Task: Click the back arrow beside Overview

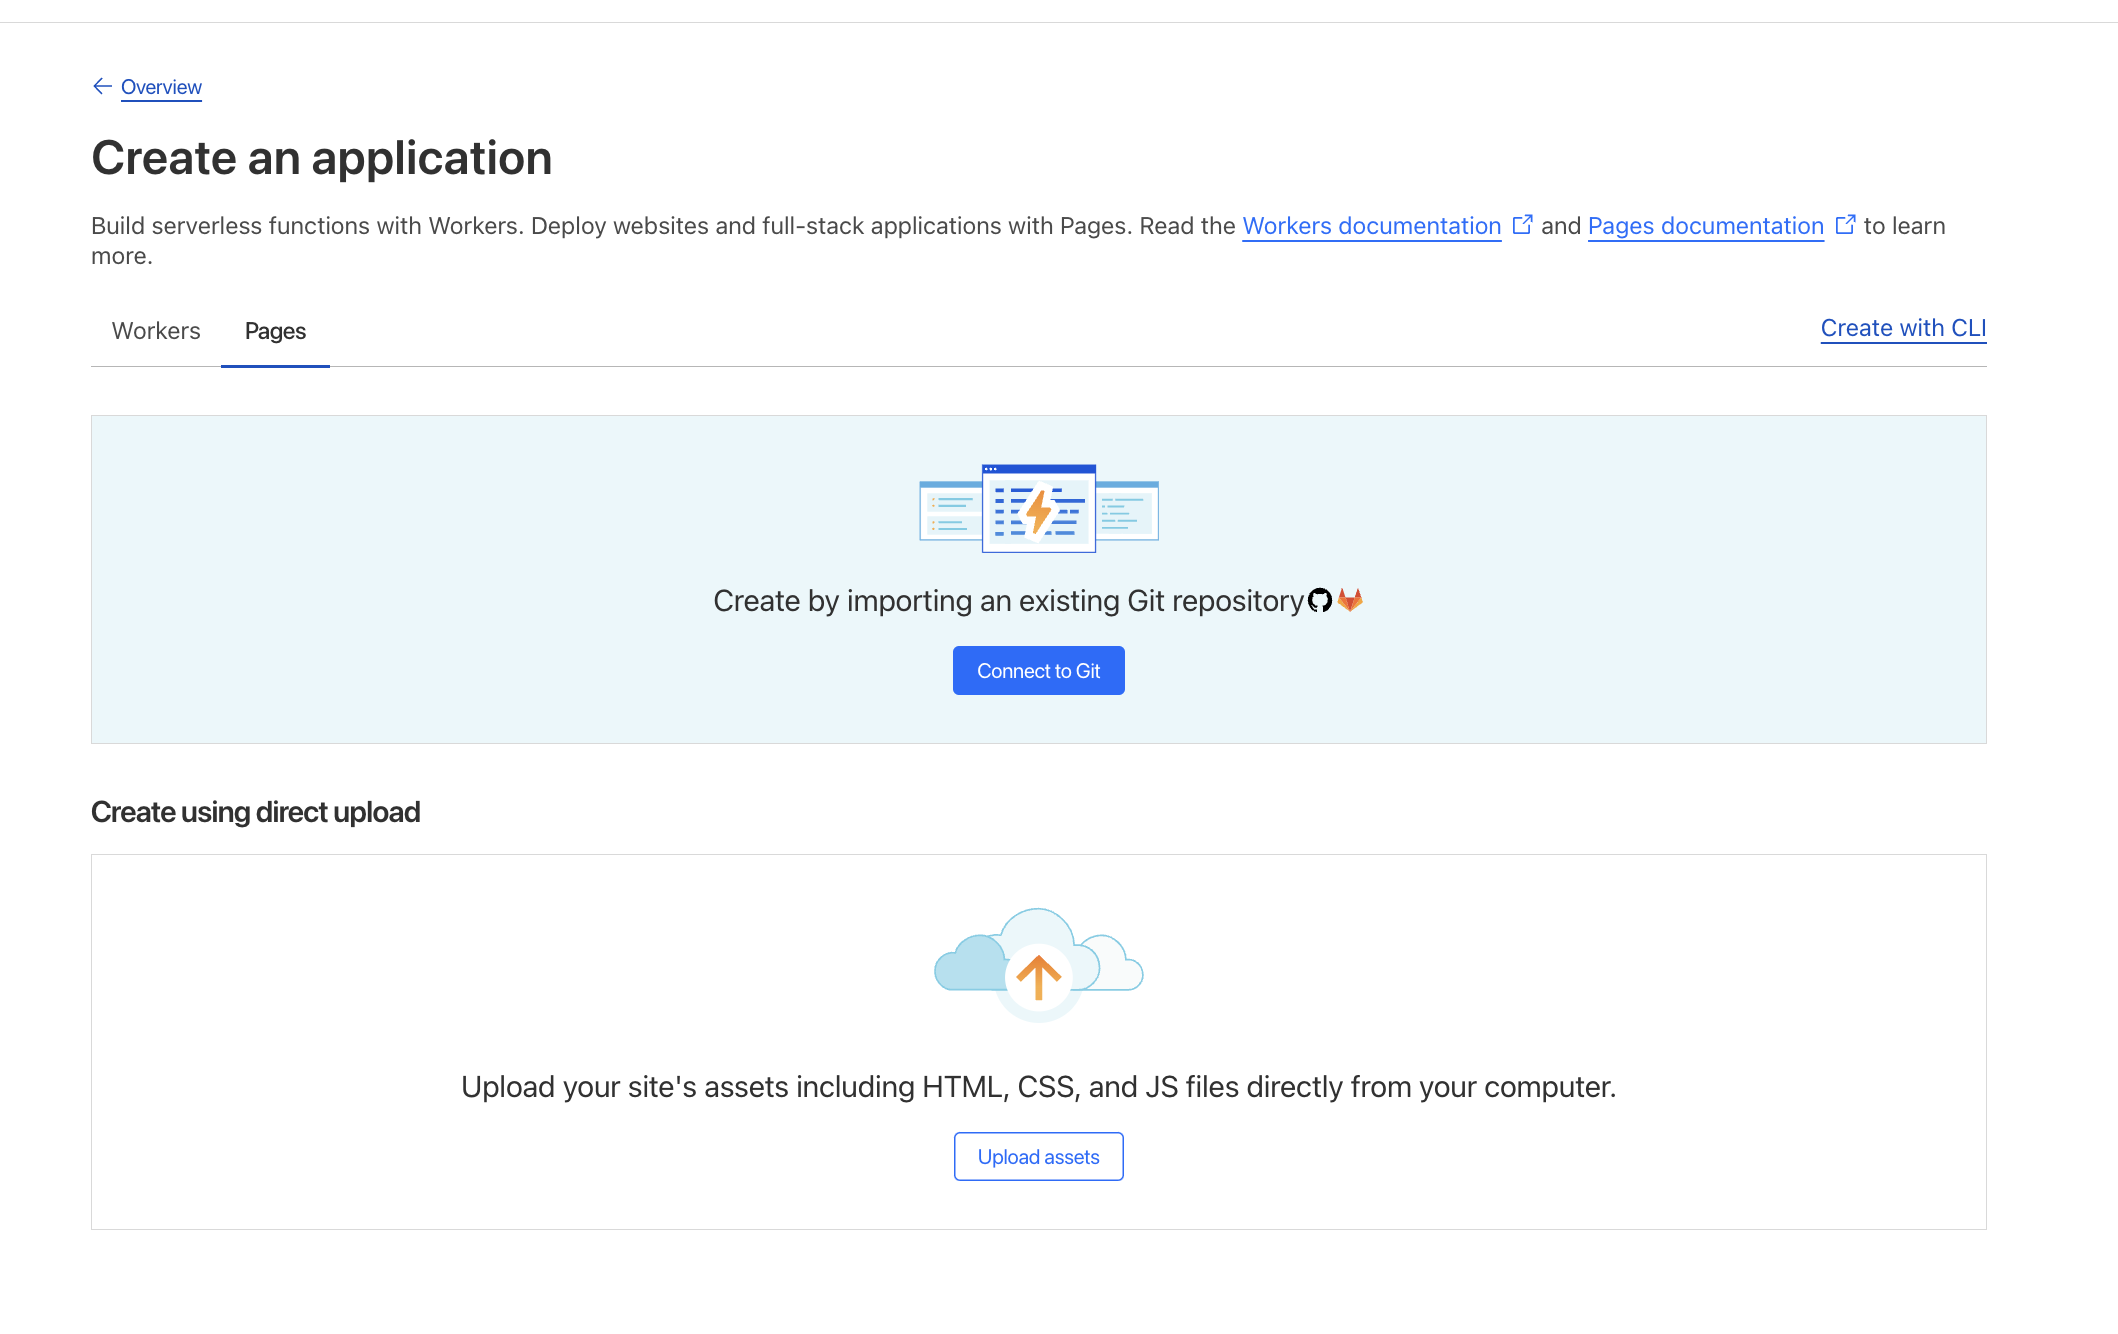Action: click(101, 86)
